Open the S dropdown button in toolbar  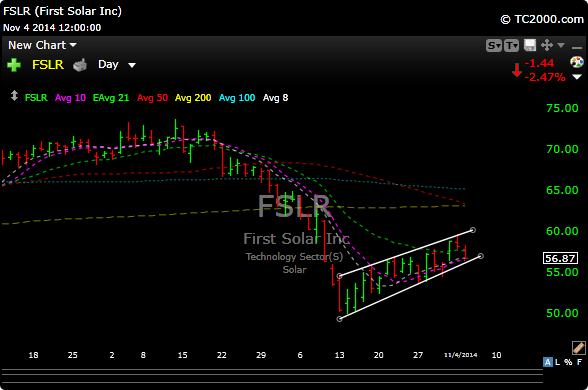pyautogui.click(x=494, y=46)
